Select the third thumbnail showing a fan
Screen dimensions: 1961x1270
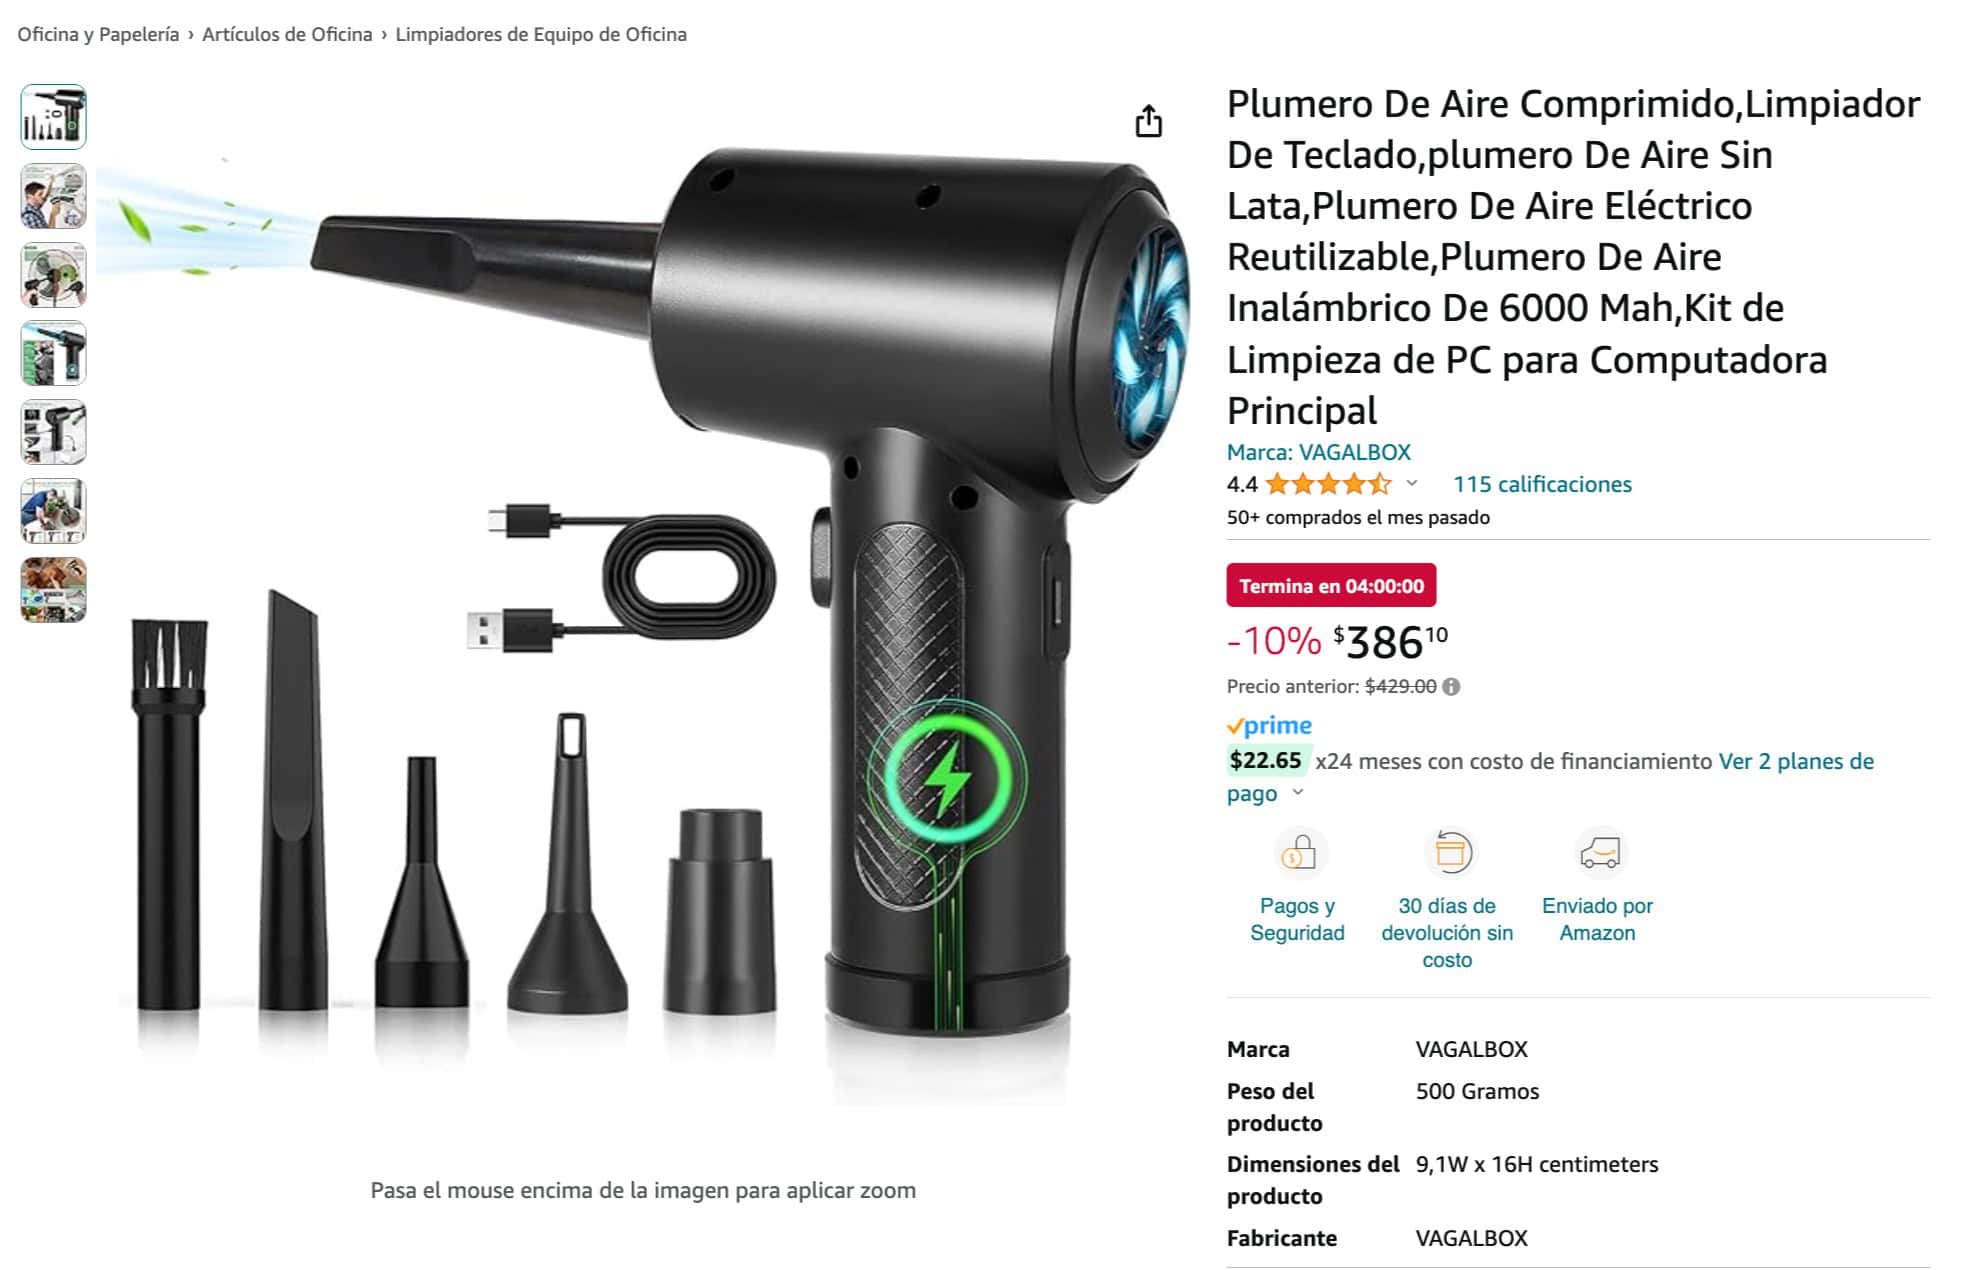pyautogui.click(x=54, y=275)
